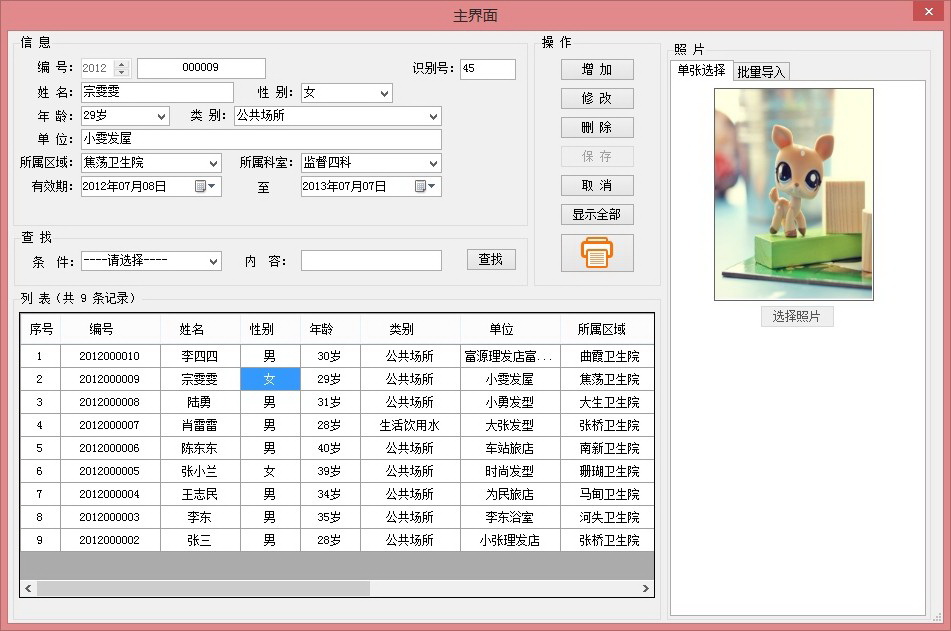Click the 姓名 column header in the list

(x=200, y=329)
